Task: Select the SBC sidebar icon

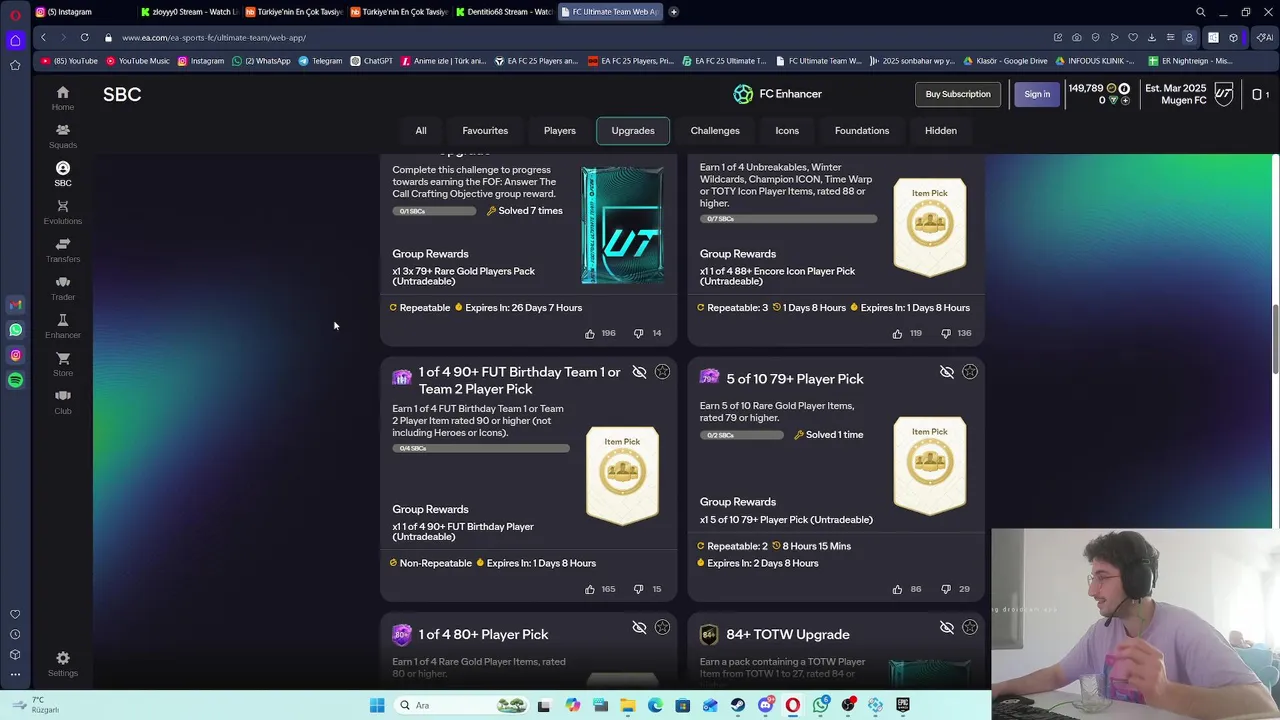Action: 63,174
